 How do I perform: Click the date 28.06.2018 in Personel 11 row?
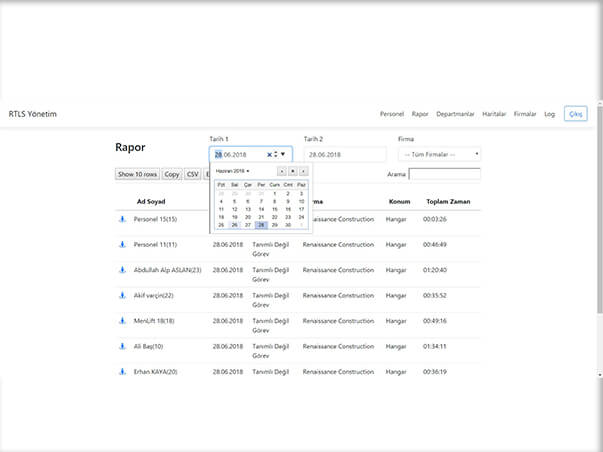coord(228,245)
